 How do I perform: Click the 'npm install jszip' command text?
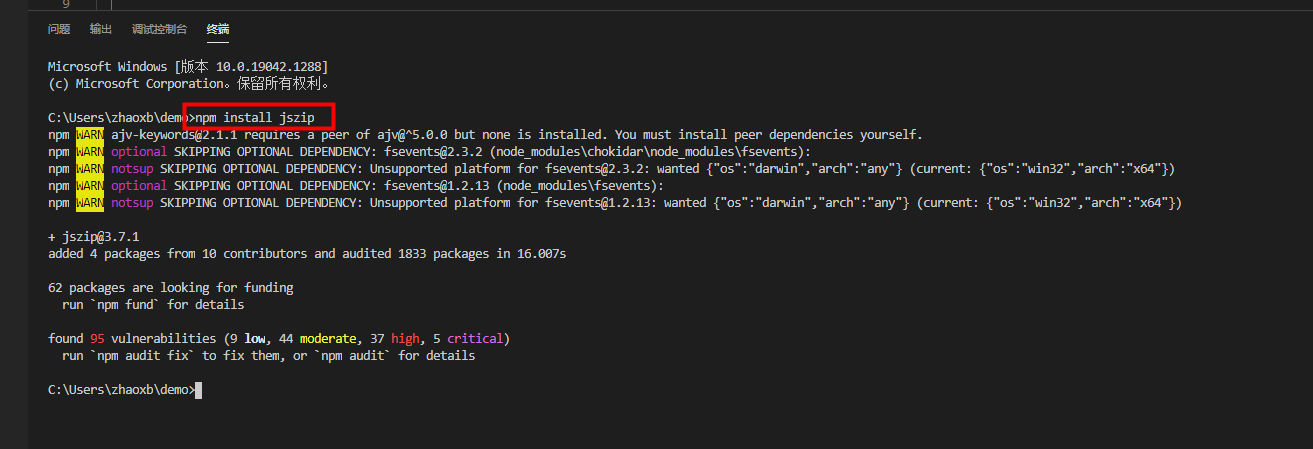point(255,118)
